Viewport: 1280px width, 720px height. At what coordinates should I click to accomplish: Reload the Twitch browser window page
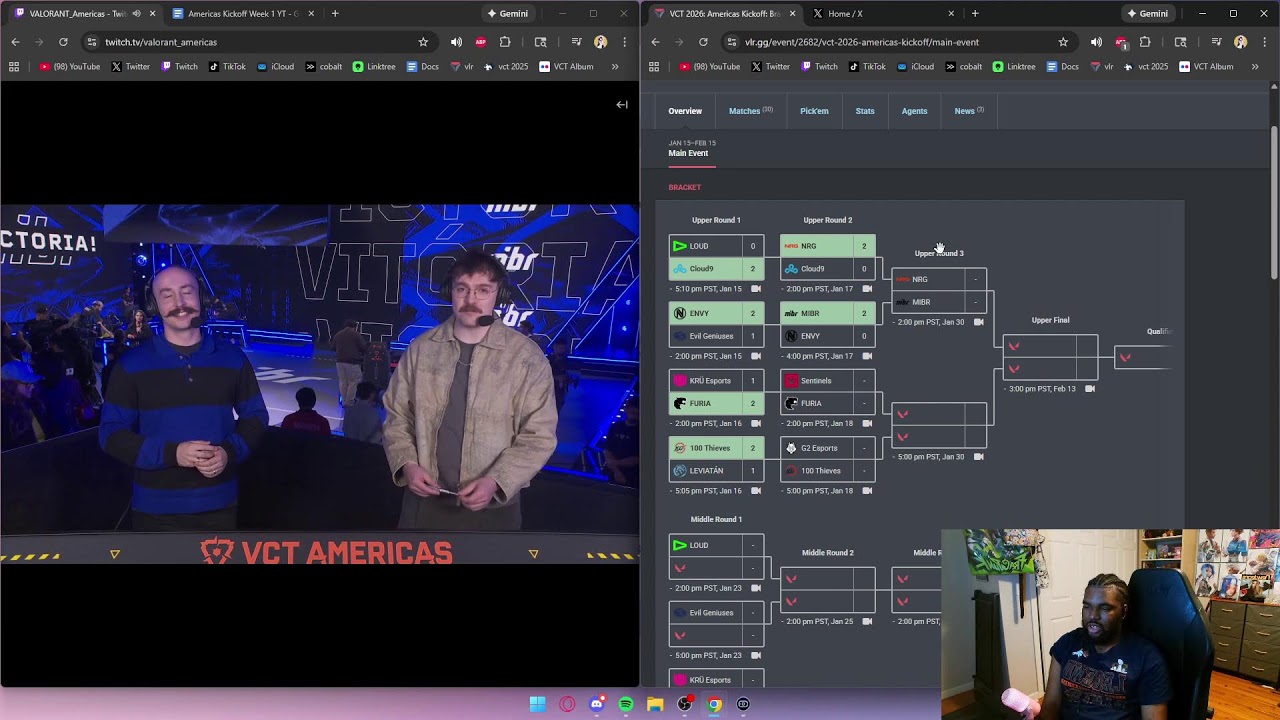pyautogui.click(x=63, y=42)
